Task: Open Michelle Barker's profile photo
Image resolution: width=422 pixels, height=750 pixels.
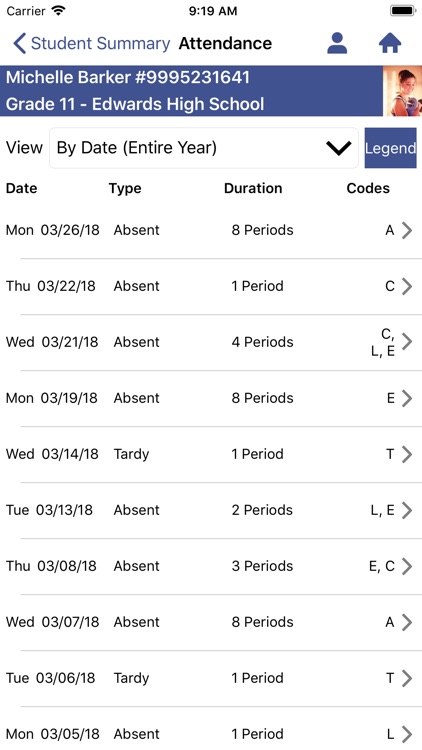Action: 402,91
